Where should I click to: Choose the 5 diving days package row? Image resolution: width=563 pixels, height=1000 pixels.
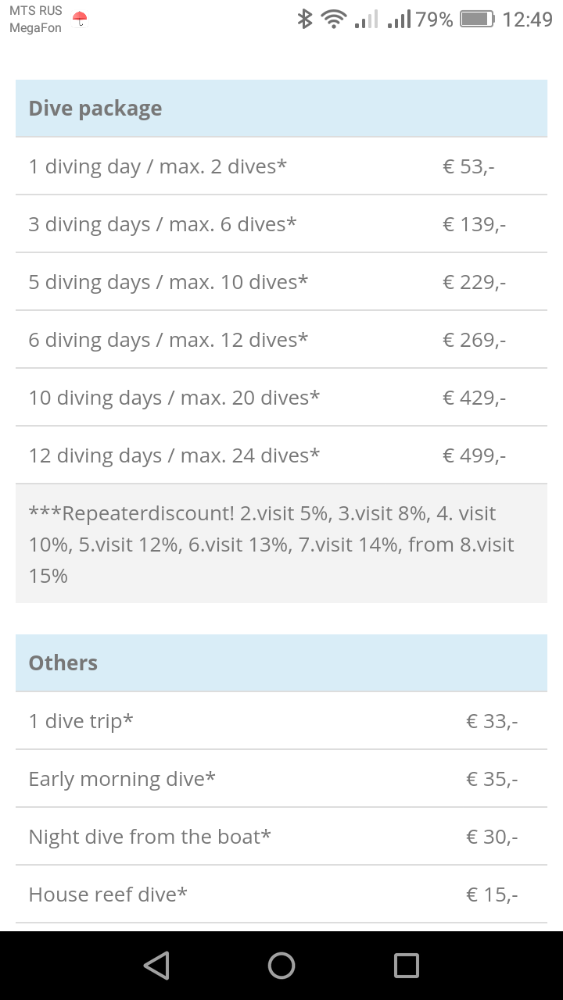click(x=281, y=282)
